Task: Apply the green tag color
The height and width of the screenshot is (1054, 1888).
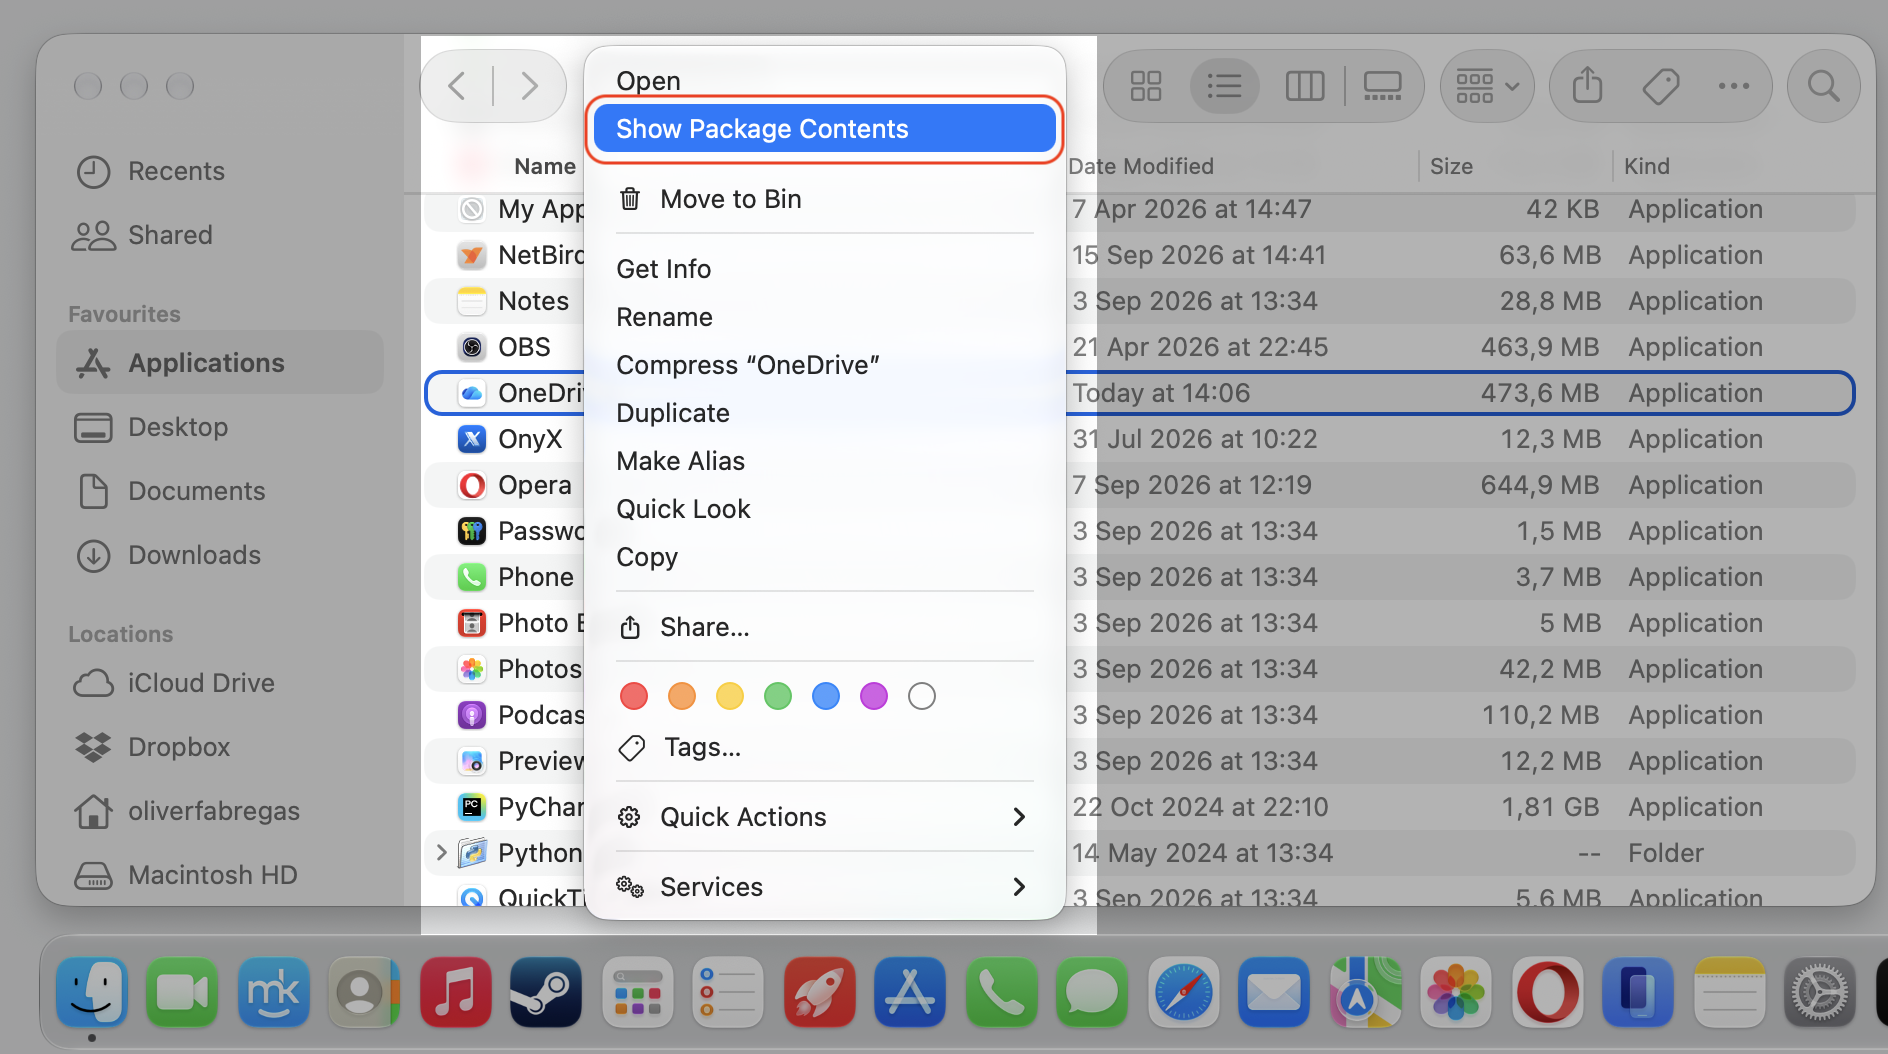Action: 778,696
